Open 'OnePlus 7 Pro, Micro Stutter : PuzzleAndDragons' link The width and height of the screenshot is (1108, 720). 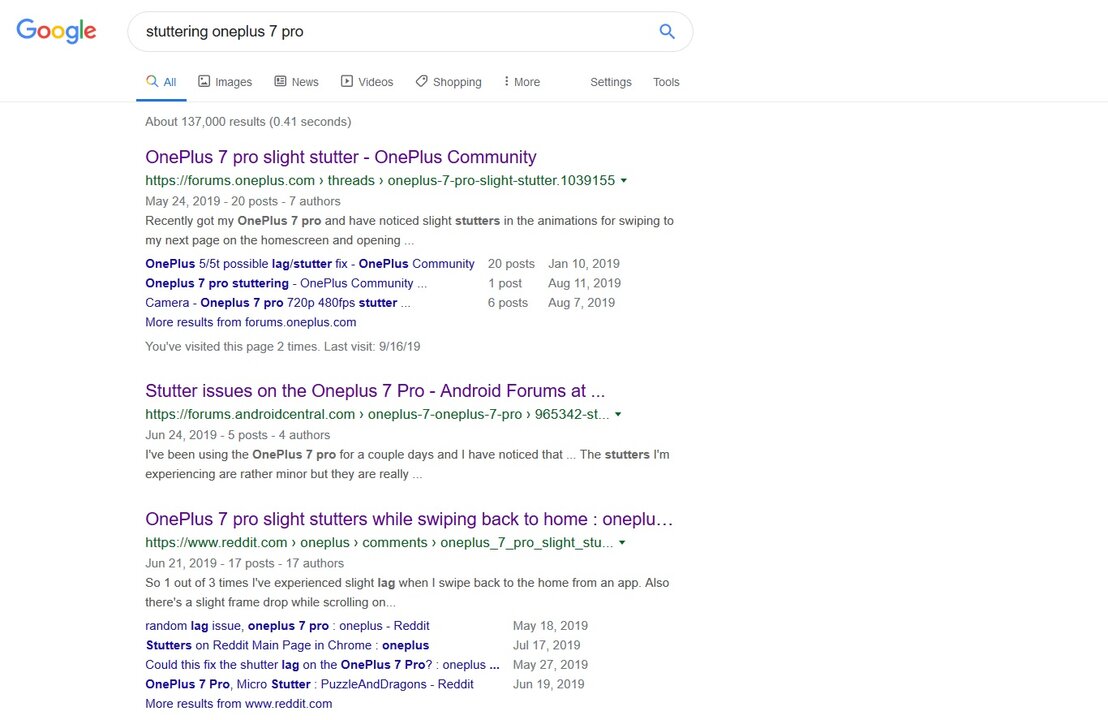309,684
